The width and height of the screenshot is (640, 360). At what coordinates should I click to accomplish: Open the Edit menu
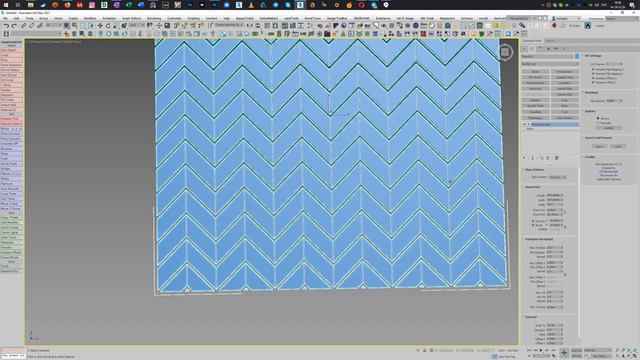coord(16,18)
